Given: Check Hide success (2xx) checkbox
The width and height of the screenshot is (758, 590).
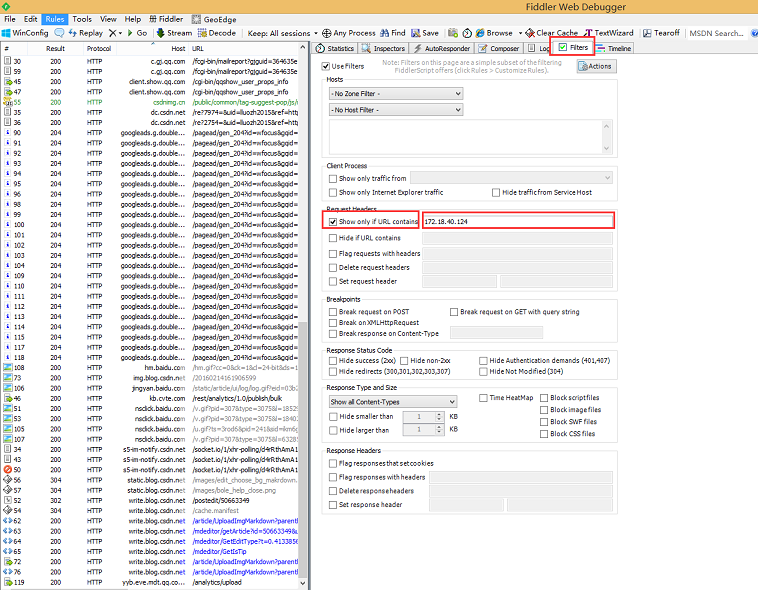Looking at the screenshot, I should [x=333, y=361].
